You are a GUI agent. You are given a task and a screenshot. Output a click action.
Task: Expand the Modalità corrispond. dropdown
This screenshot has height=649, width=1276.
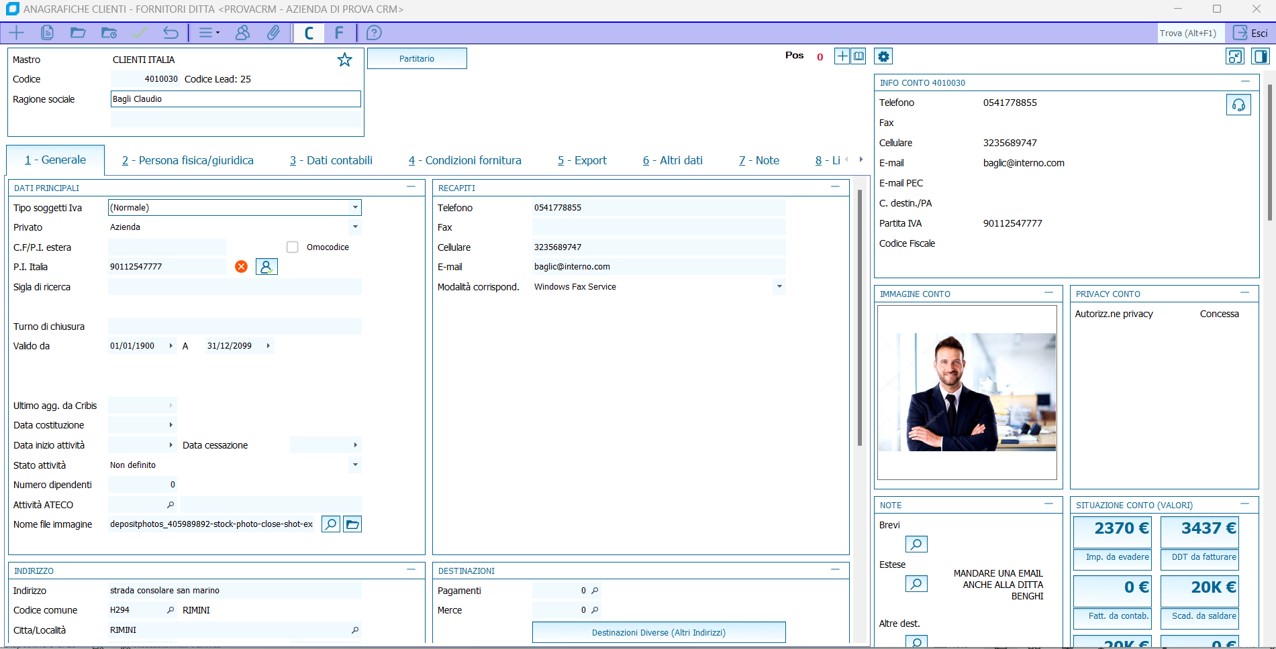(x=779, y=287)
